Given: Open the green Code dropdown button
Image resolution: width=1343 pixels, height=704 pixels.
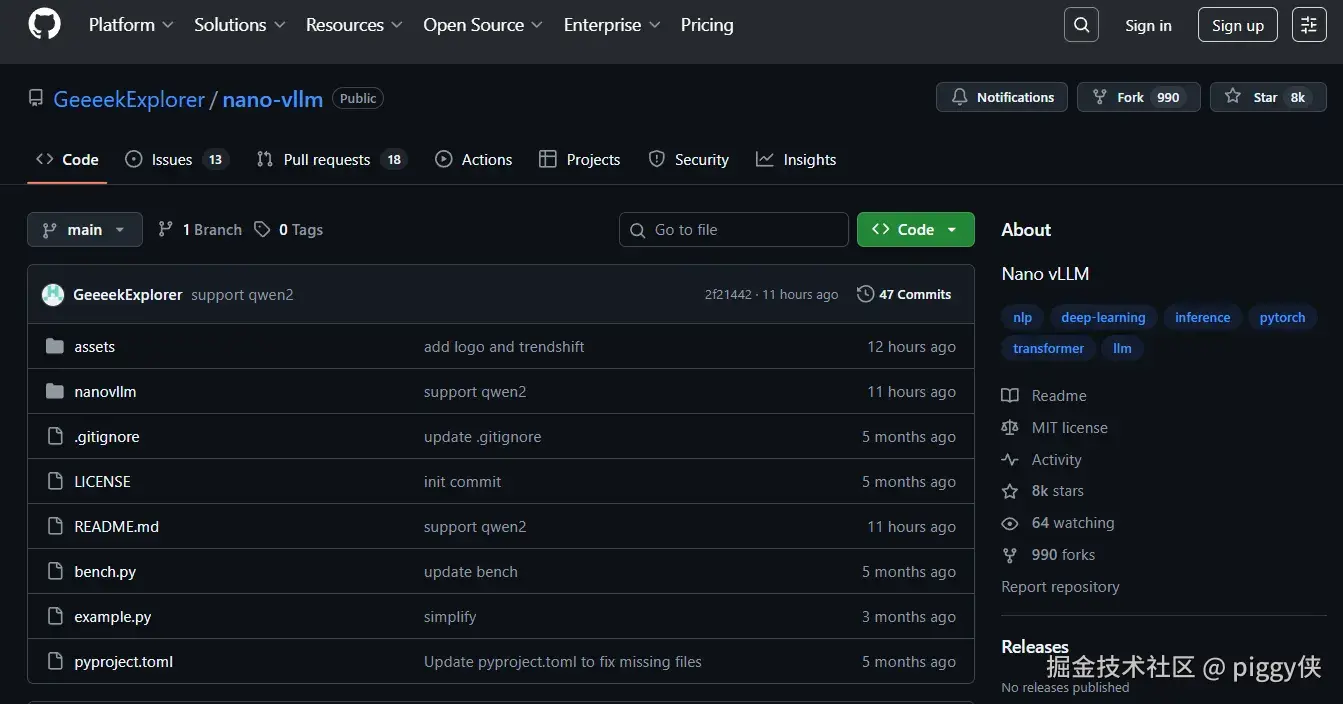Looking at the screenshot, I should [x=915, y=230].
